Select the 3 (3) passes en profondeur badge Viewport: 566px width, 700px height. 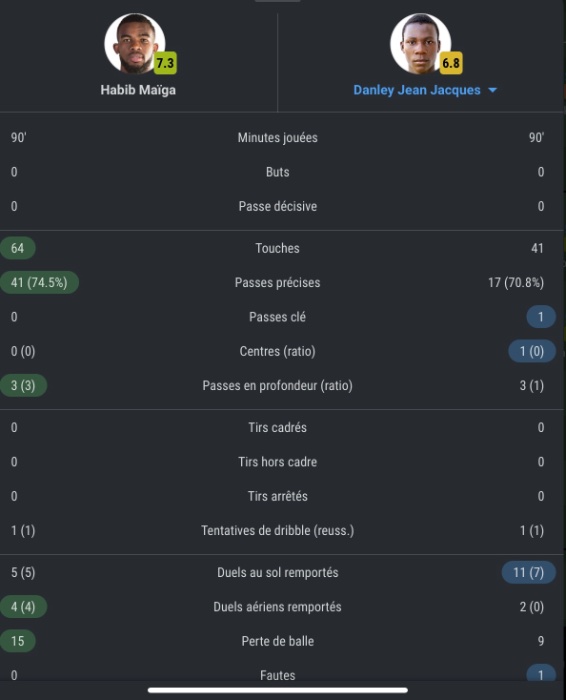click(x=23, y=386)
